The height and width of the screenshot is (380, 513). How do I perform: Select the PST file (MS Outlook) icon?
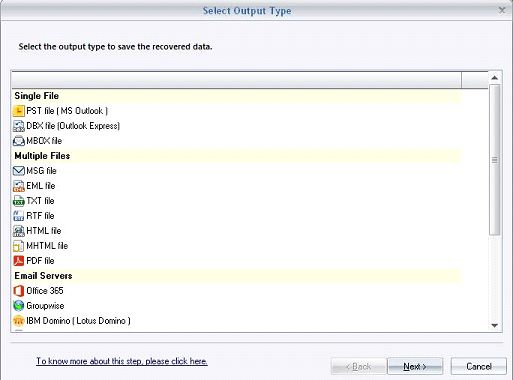pyautogui.click(x=19, y=111)
